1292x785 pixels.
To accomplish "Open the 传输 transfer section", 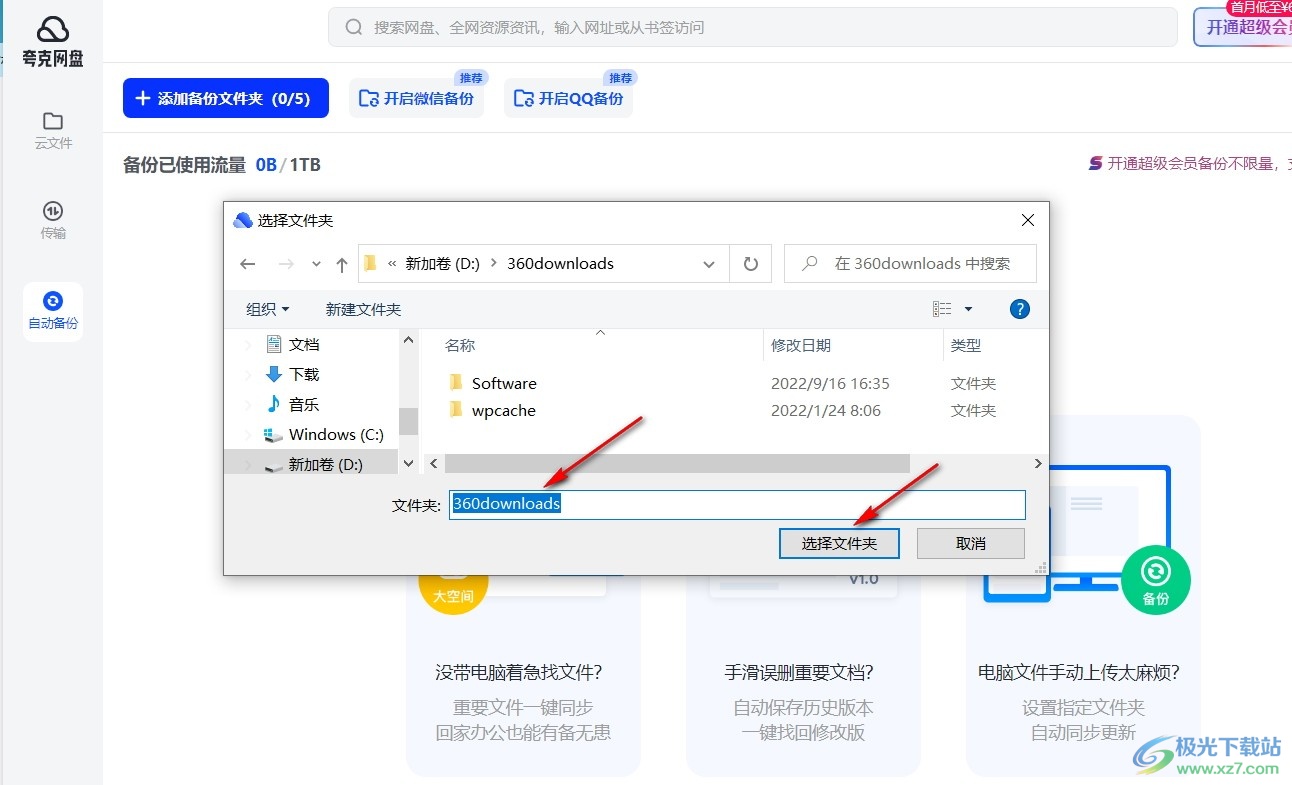I will (53, 221).
